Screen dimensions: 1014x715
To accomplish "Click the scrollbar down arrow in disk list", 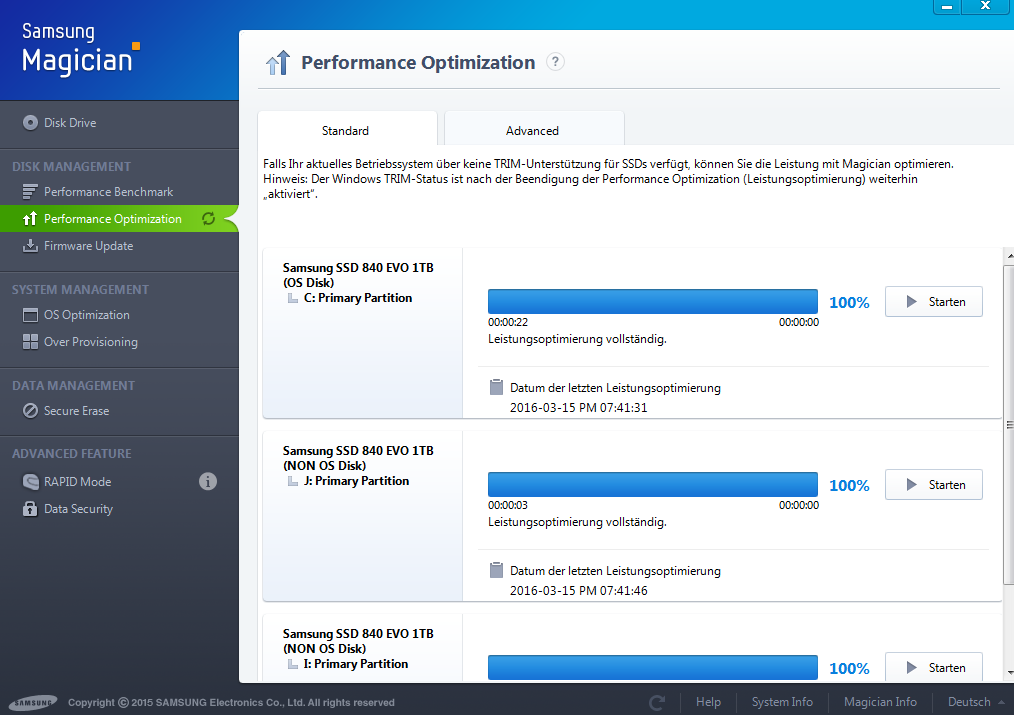I will [1007, 672].
